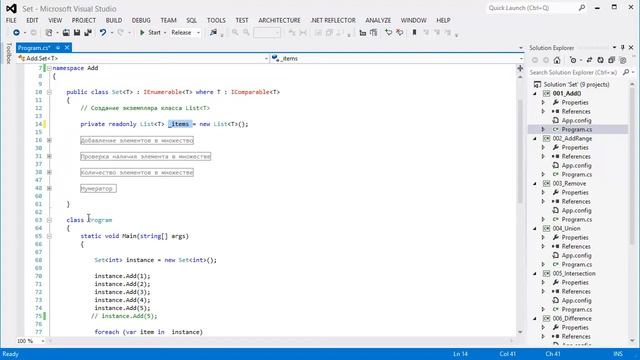Click the Toggle Bookmark toolbar icon
The width and height of the screenshot is (640, 360).
[x=414, y=33]
